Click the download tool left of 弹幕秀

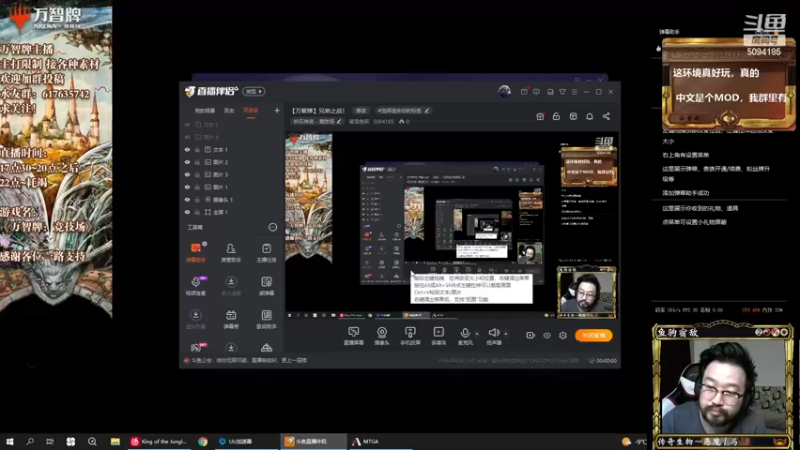(195, 319)
